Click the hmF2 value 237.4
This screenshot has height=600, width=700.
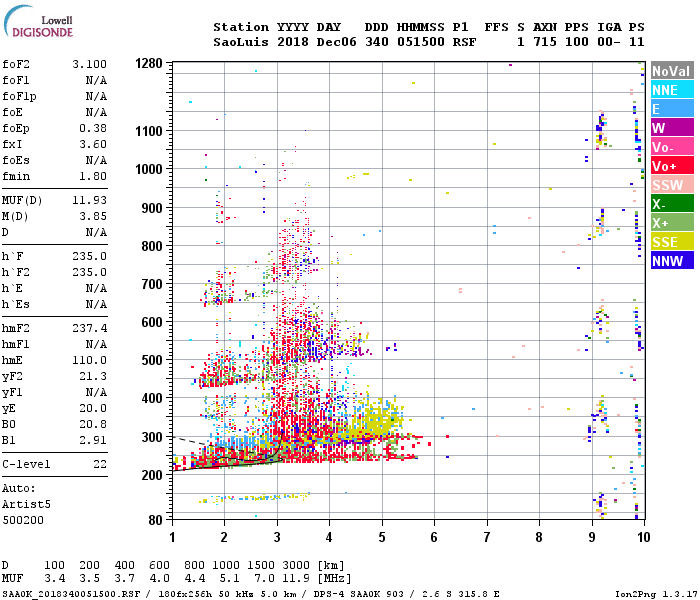point(90,329)
